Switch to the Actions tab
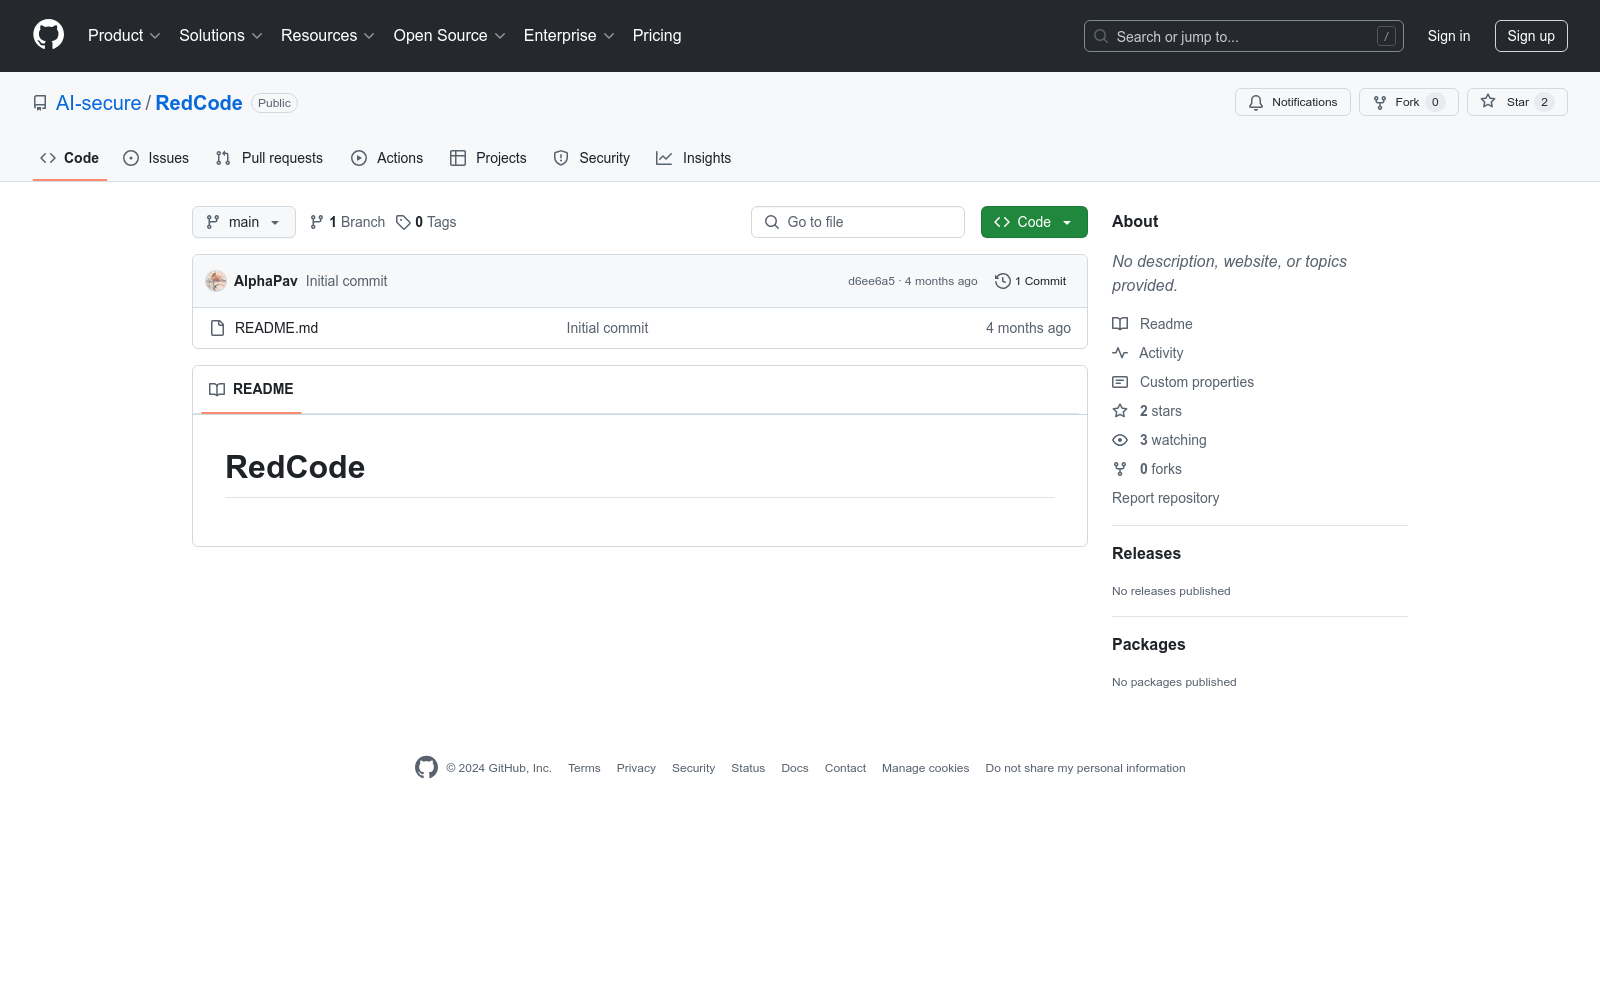 click(387, 158)
